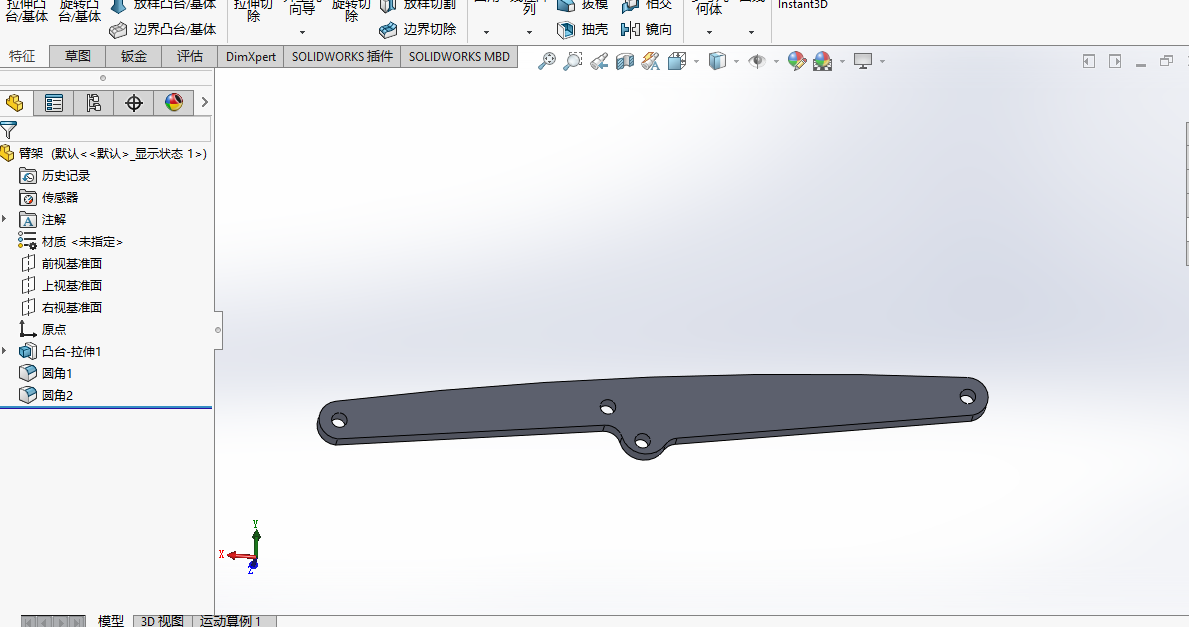
Task: Open the DimXpertManager crosshair tab
Action: click(x=133, y=103)
